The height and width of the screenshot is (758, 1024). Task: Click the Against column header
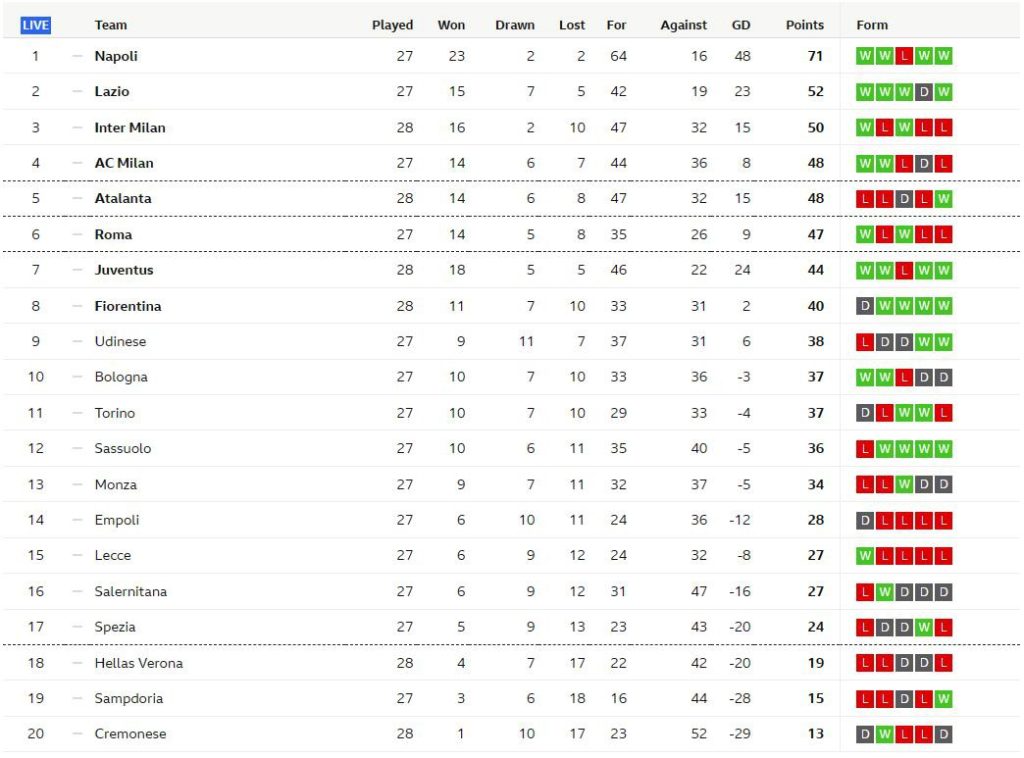click(683, 24)
